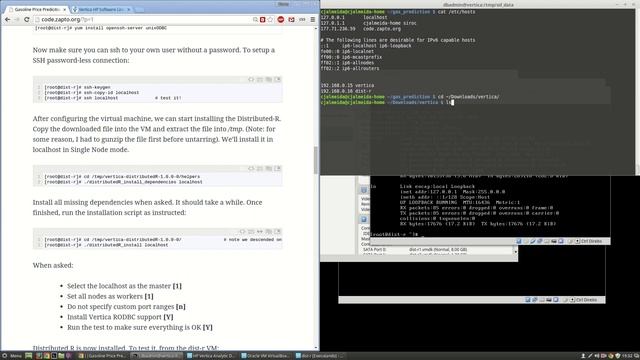This screenshot has width=640, height=360.
Task: Click the code.zapto.org address bar
Action: coord(143,19)
